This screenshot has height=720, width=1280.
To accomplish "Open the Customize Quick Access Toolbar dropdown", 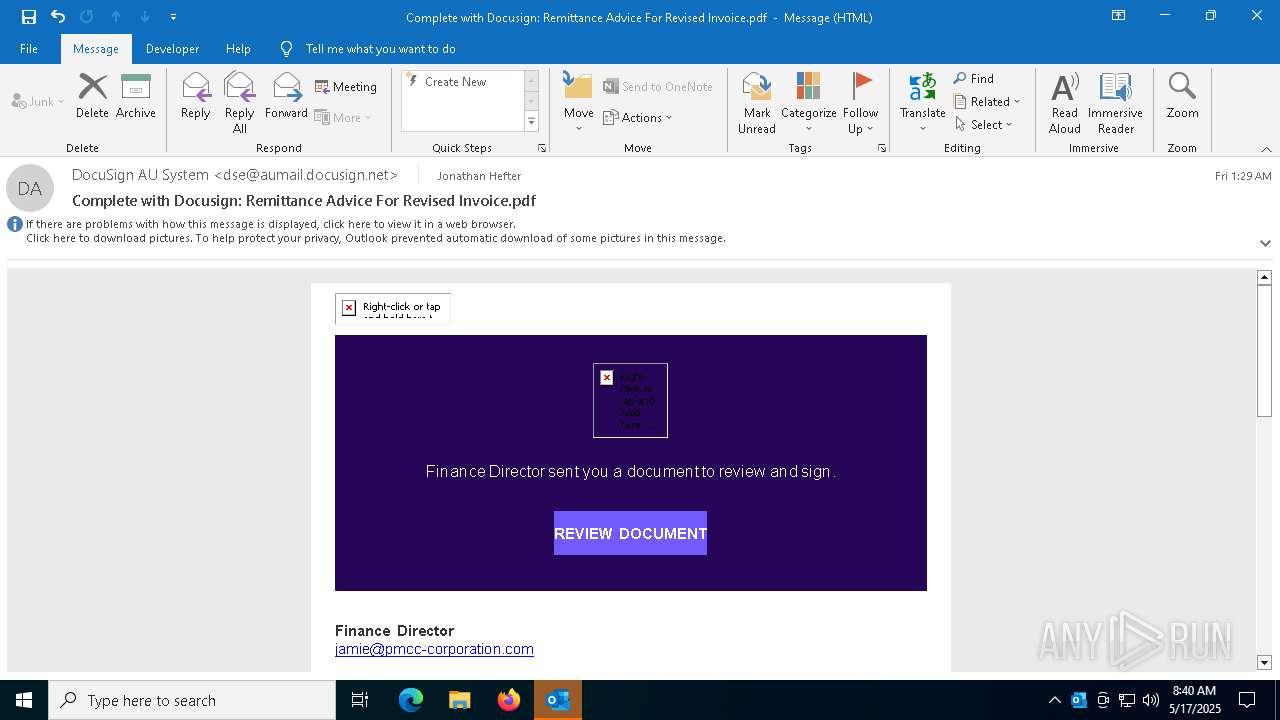I will 173,17.
